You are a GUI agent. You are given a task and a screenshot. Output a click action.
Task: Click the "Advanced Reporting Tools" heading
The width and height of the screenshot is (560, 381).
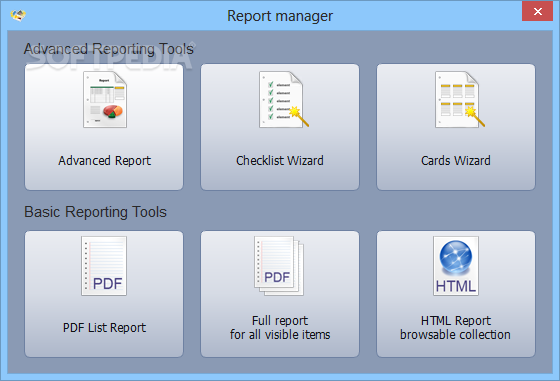pyautogui.click(x=109, y=49)
